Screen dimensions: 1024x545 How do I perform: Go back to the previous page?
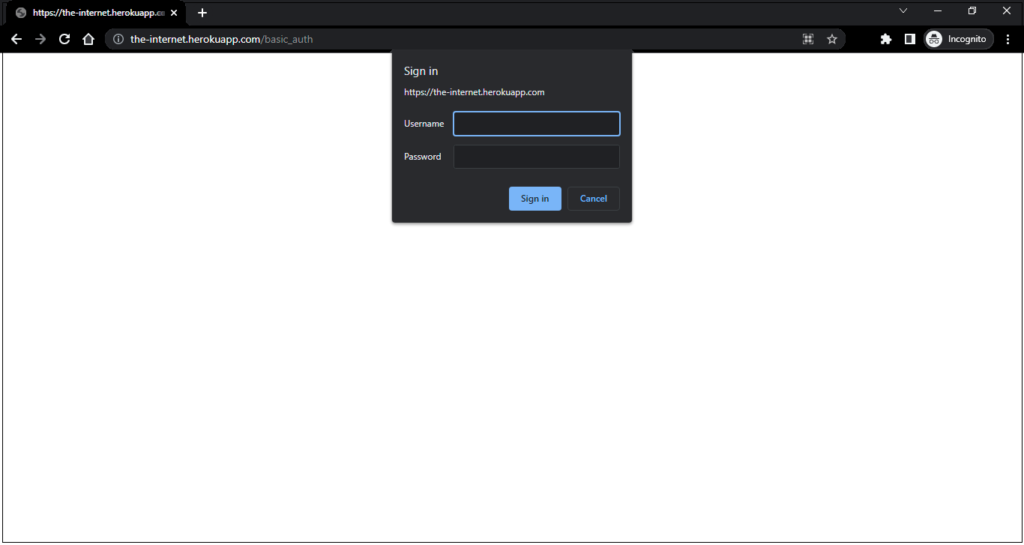[x=16, y=39]
